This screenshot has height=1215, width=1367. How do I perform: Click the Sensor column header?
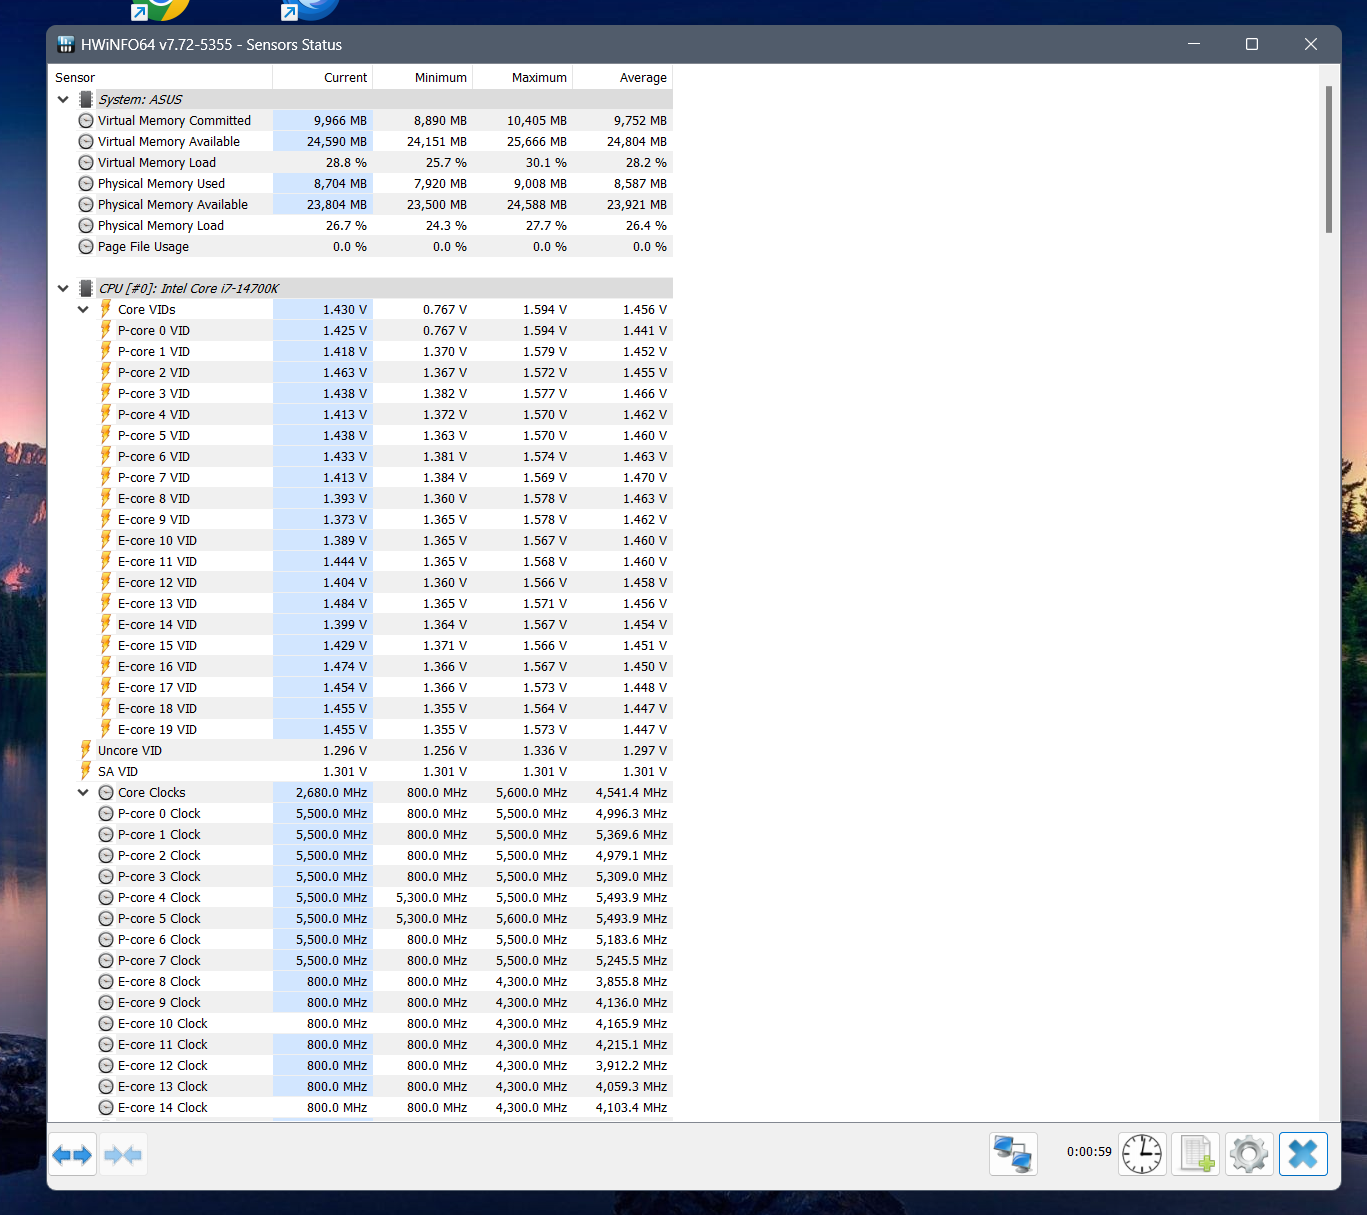click(160, 77)
